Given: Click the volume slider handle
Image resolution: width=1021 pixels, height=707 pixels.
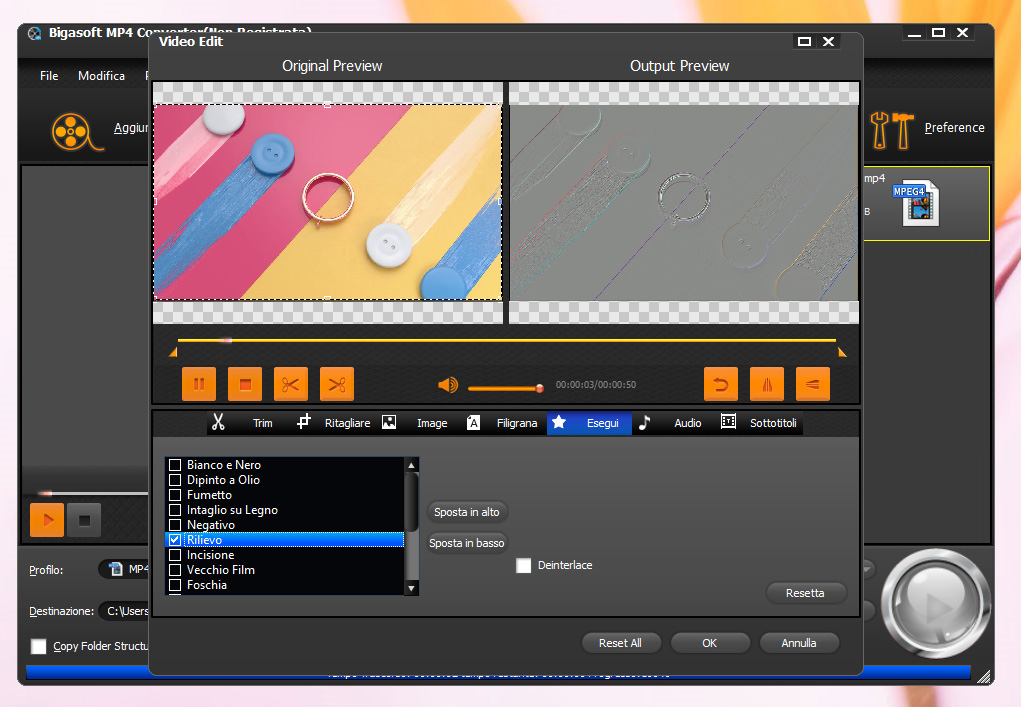Looking at the screenshot, I should coord(539,388).
